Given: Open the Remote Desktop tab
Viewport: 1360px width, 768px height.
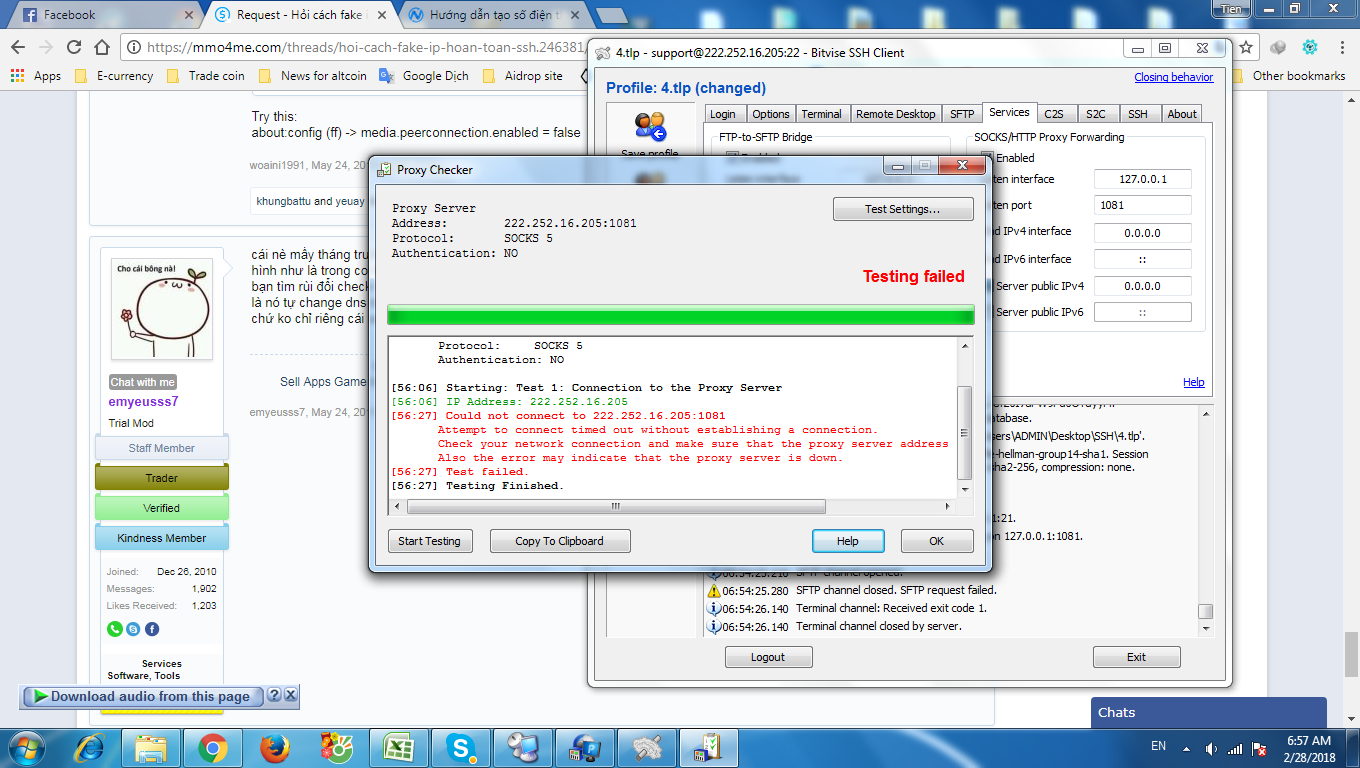Looking at the screenshot, I should (x=896, y=114).
